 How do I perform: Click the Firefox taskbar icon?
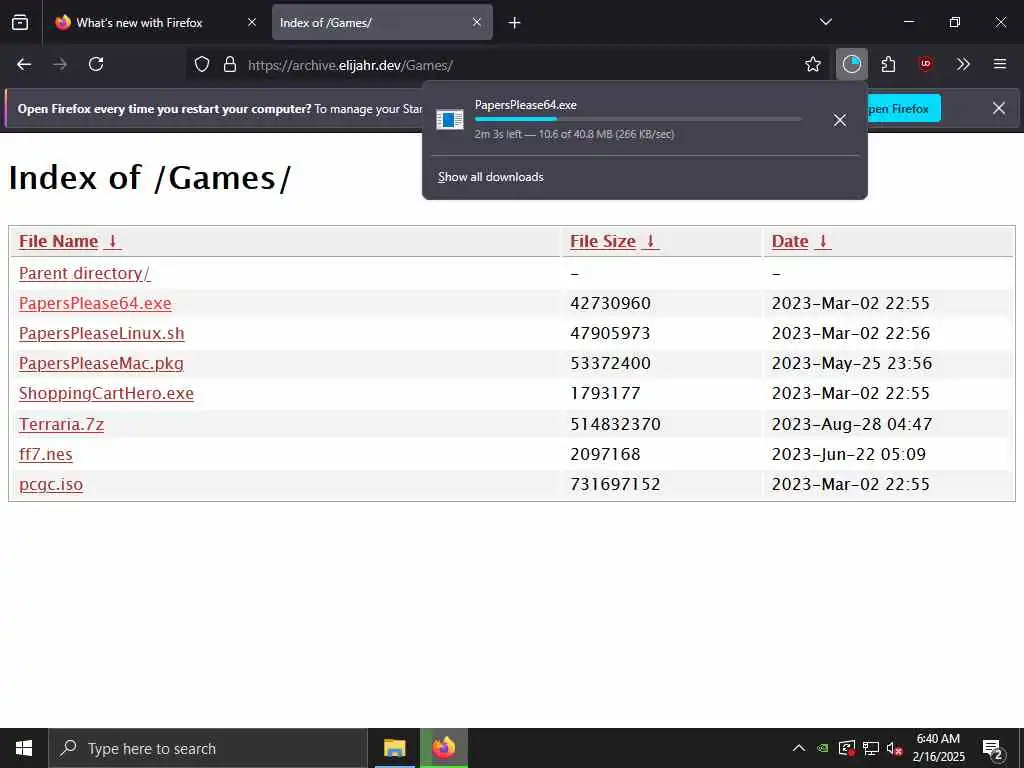pyautogui.click(x=444, y=748)
